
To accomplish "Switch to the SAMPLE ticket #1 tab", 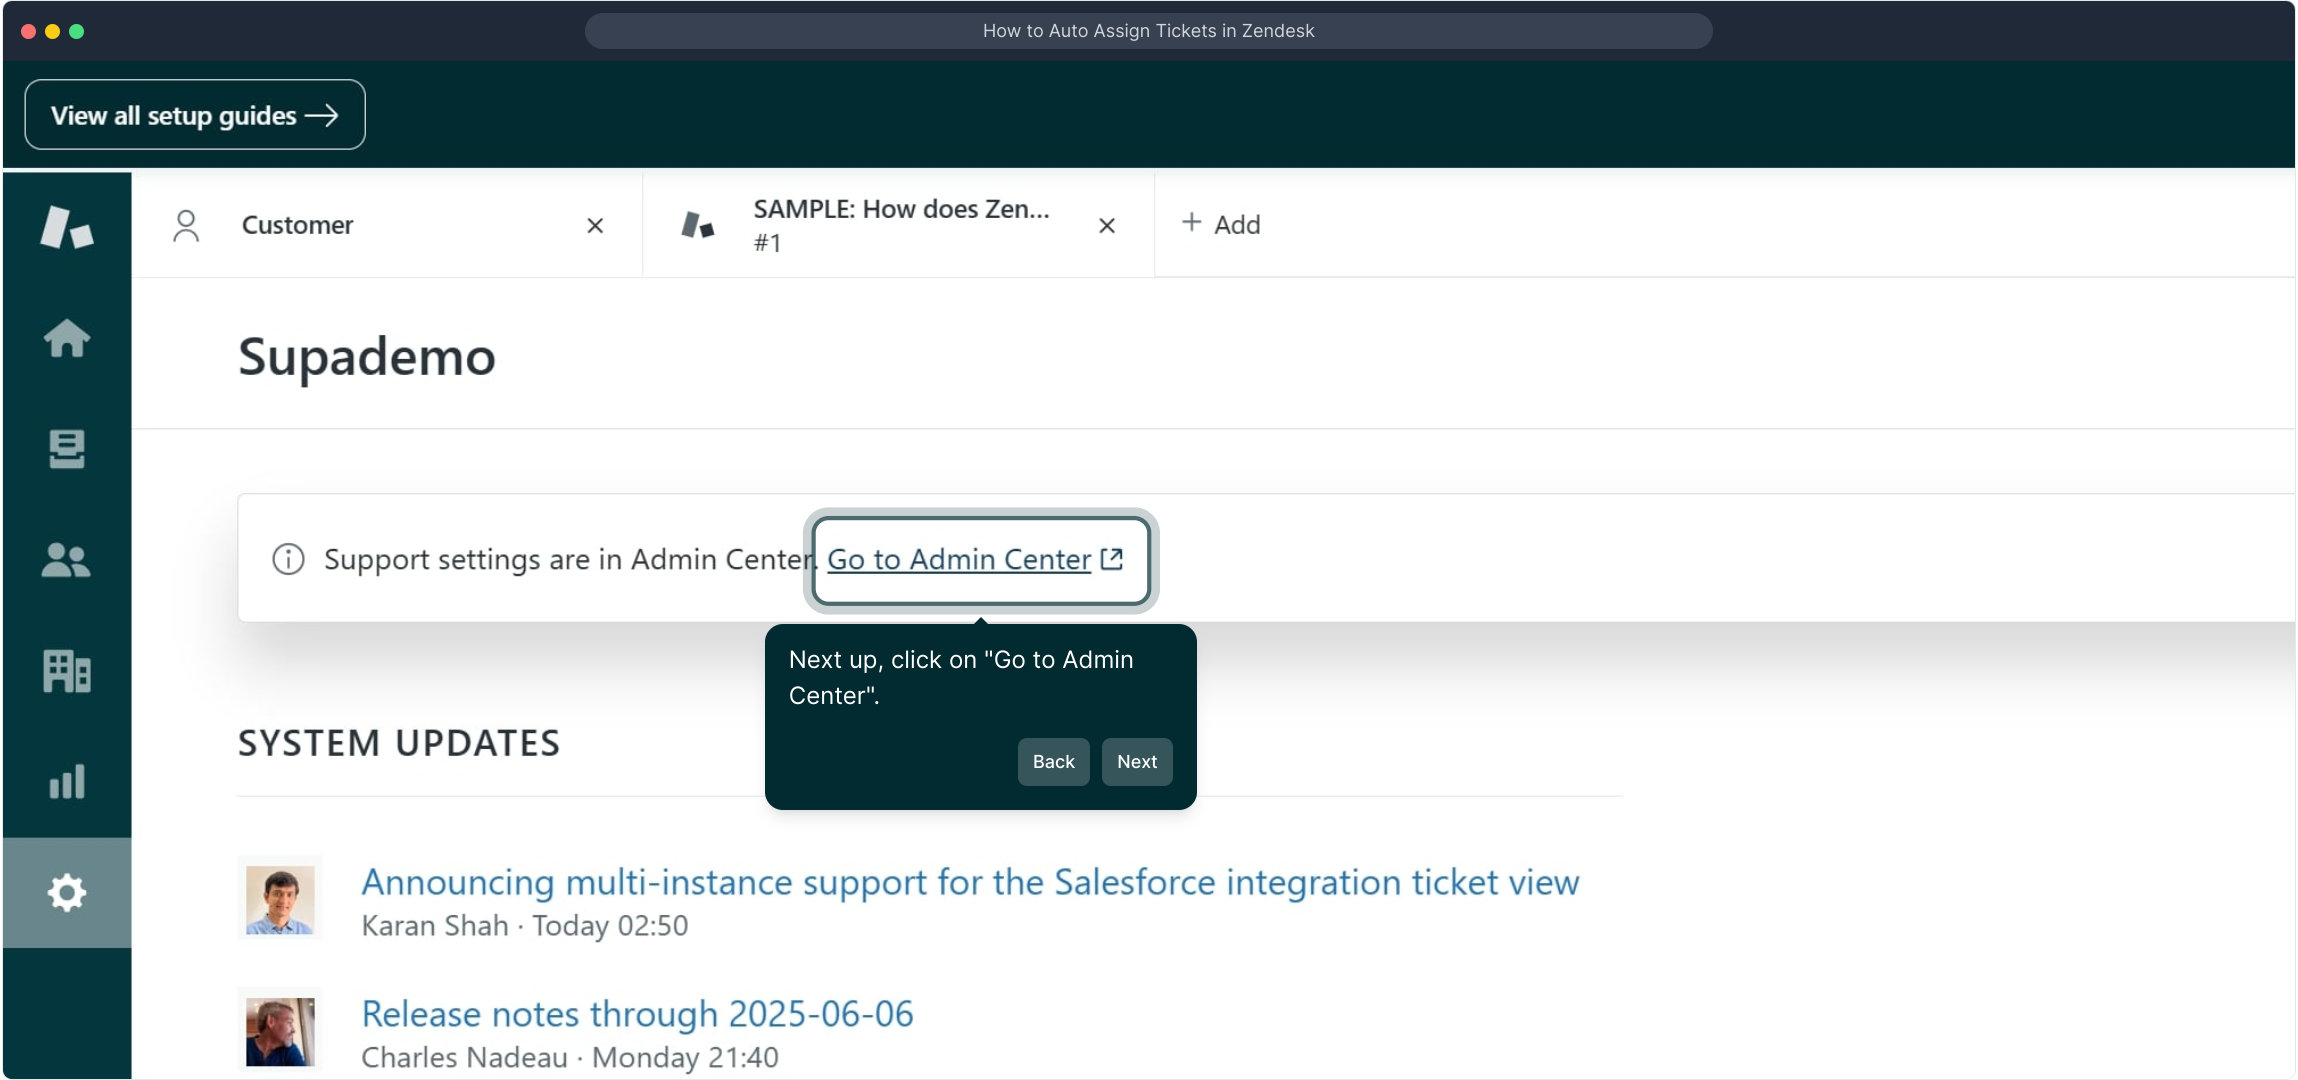I will (x=900, y=225).
